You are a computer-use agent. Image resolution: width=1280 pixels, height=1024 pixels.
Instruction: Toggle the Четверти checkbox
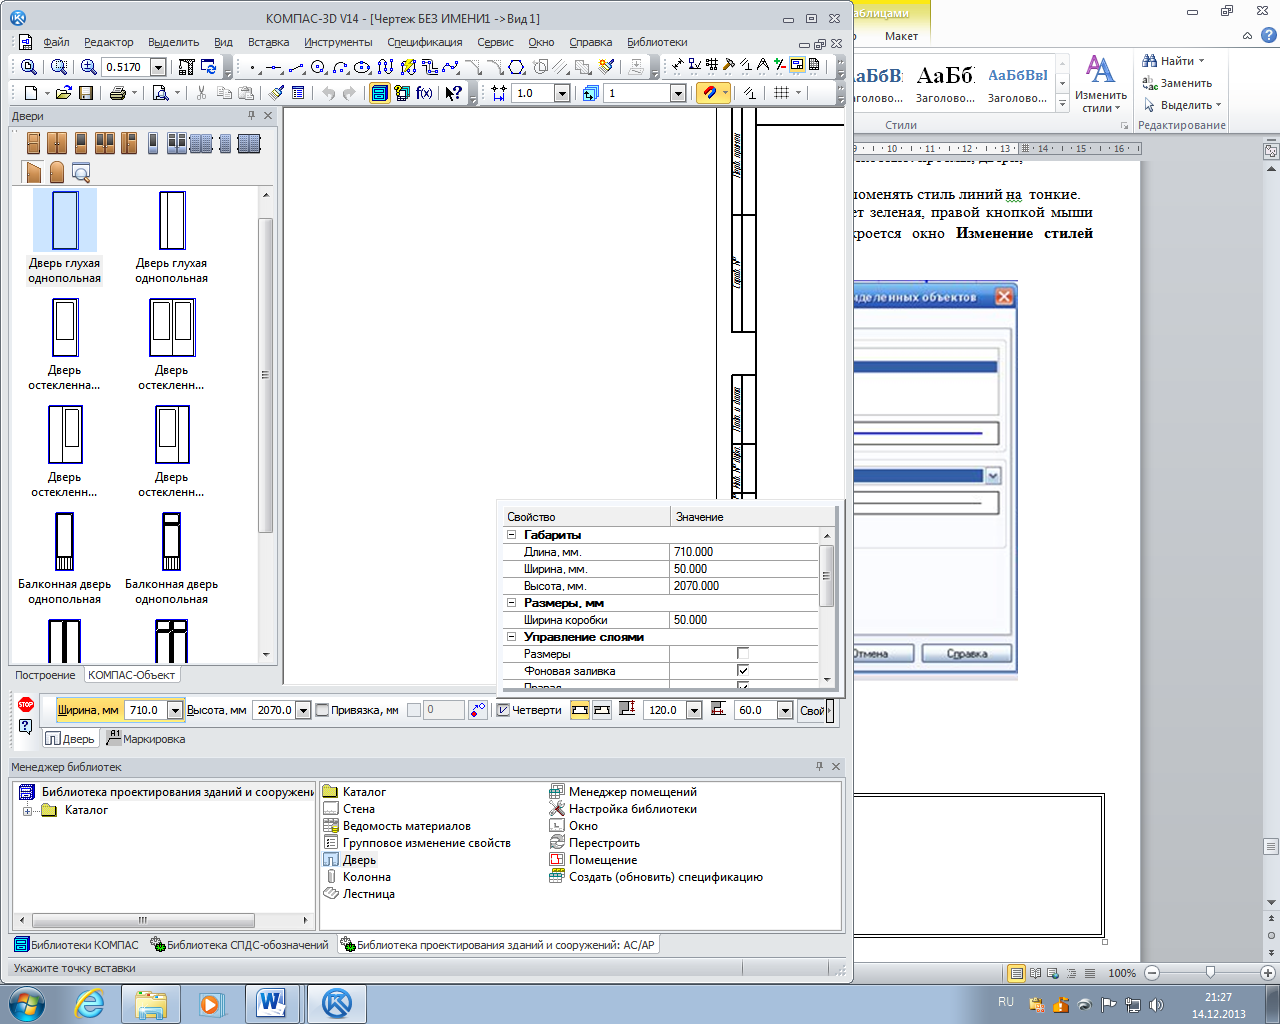pyautogui.click(x=503, y=710)
